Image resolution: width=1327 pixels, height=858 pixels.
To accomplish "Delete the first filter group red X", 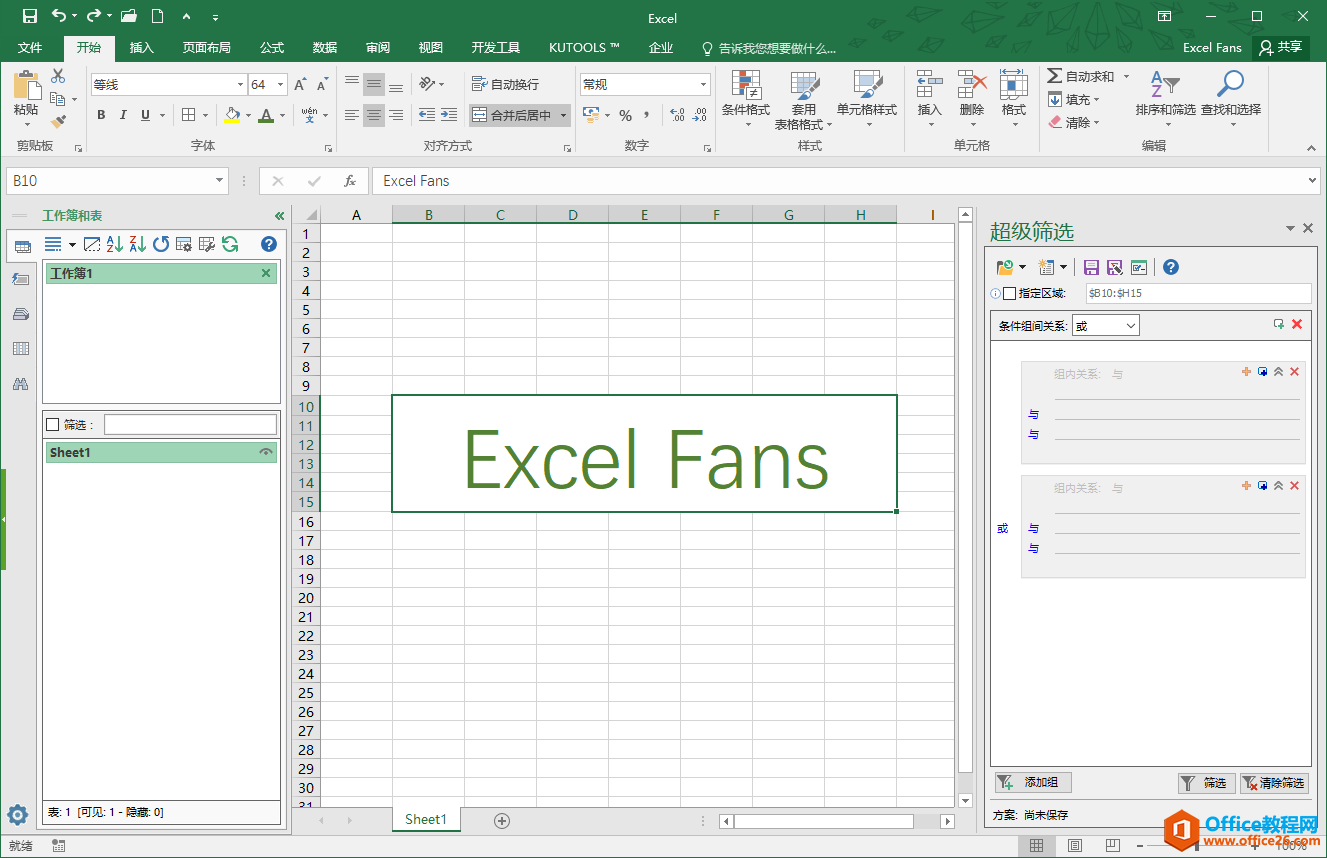I will pyautogui.click(x=1294, y=372).
